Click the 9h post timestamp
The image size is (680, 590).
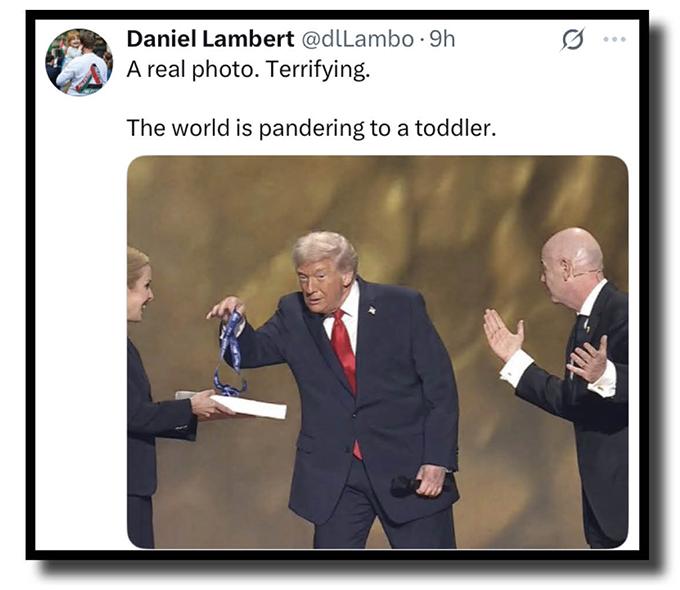click(x=442, y=39)
